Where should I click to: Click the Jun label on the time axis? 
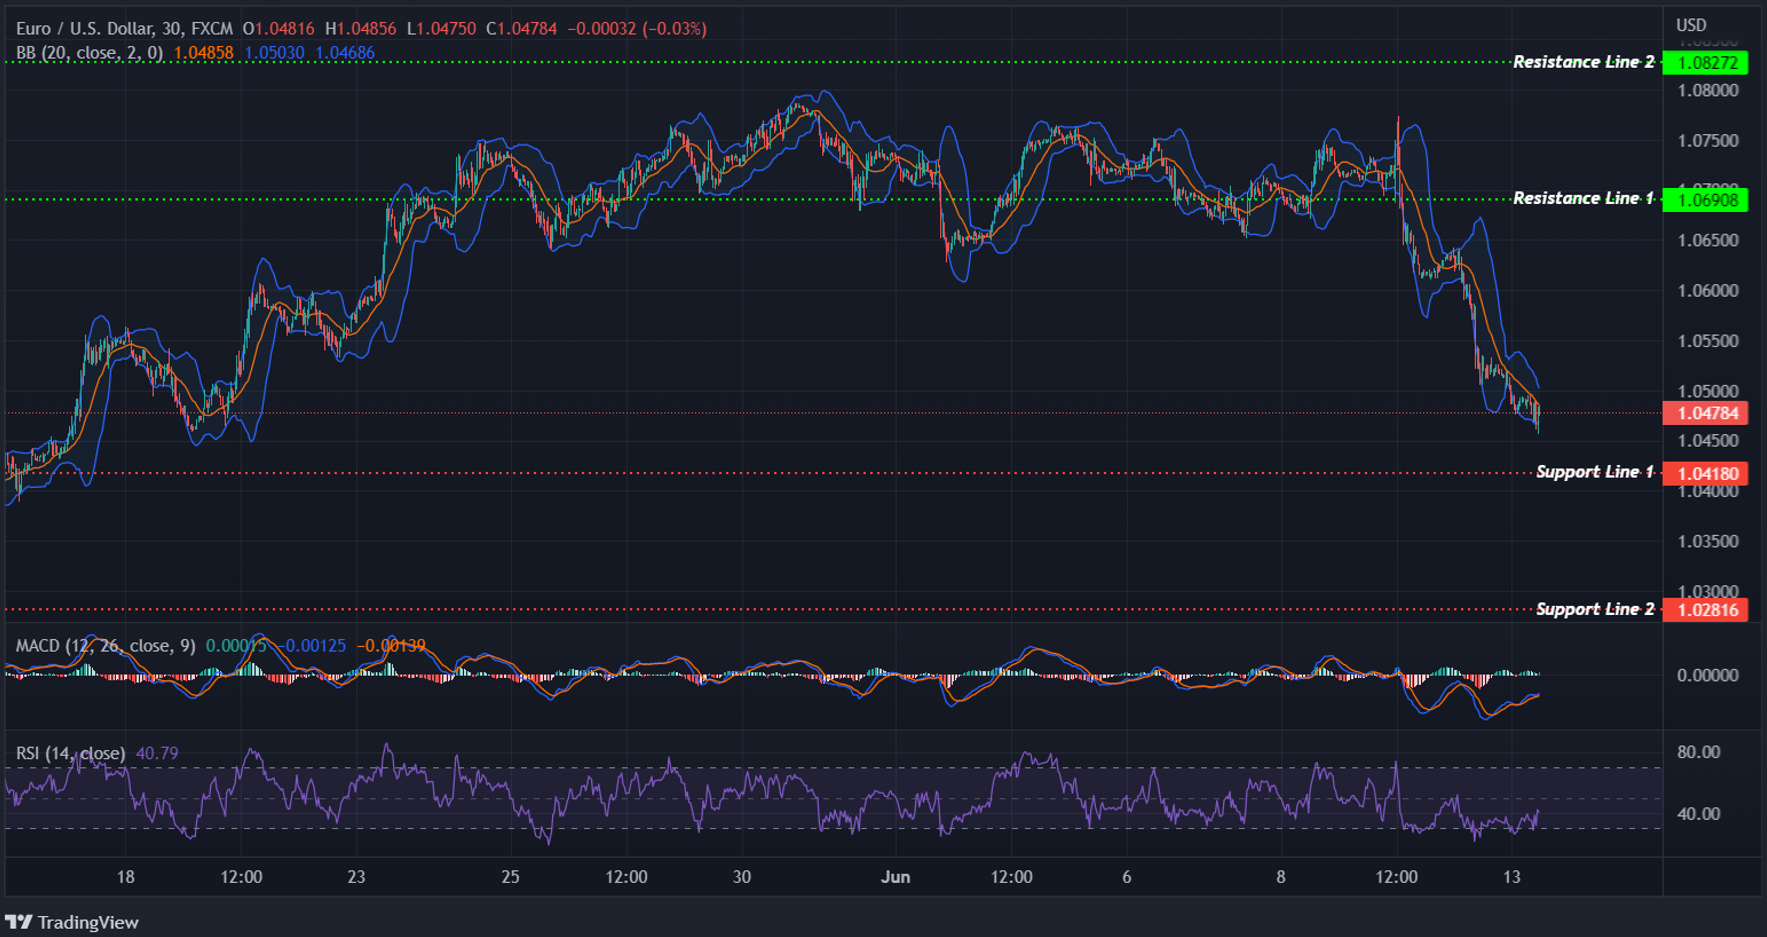[x=896, y=876]
